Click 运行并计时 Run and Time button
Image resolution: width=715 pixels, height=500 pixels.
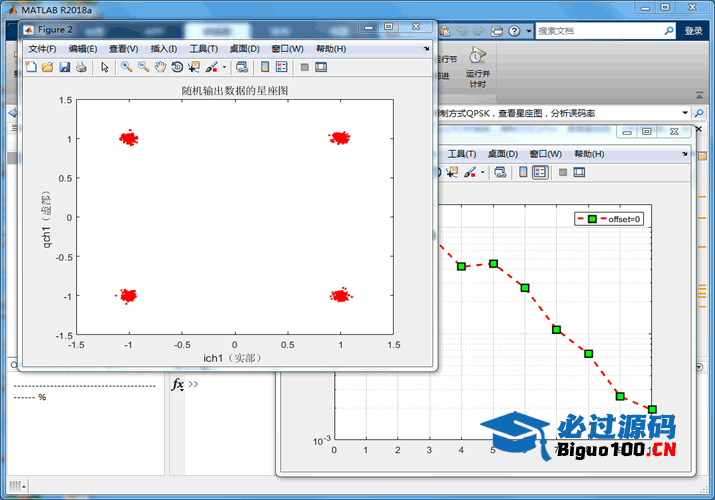click(477, 67)
